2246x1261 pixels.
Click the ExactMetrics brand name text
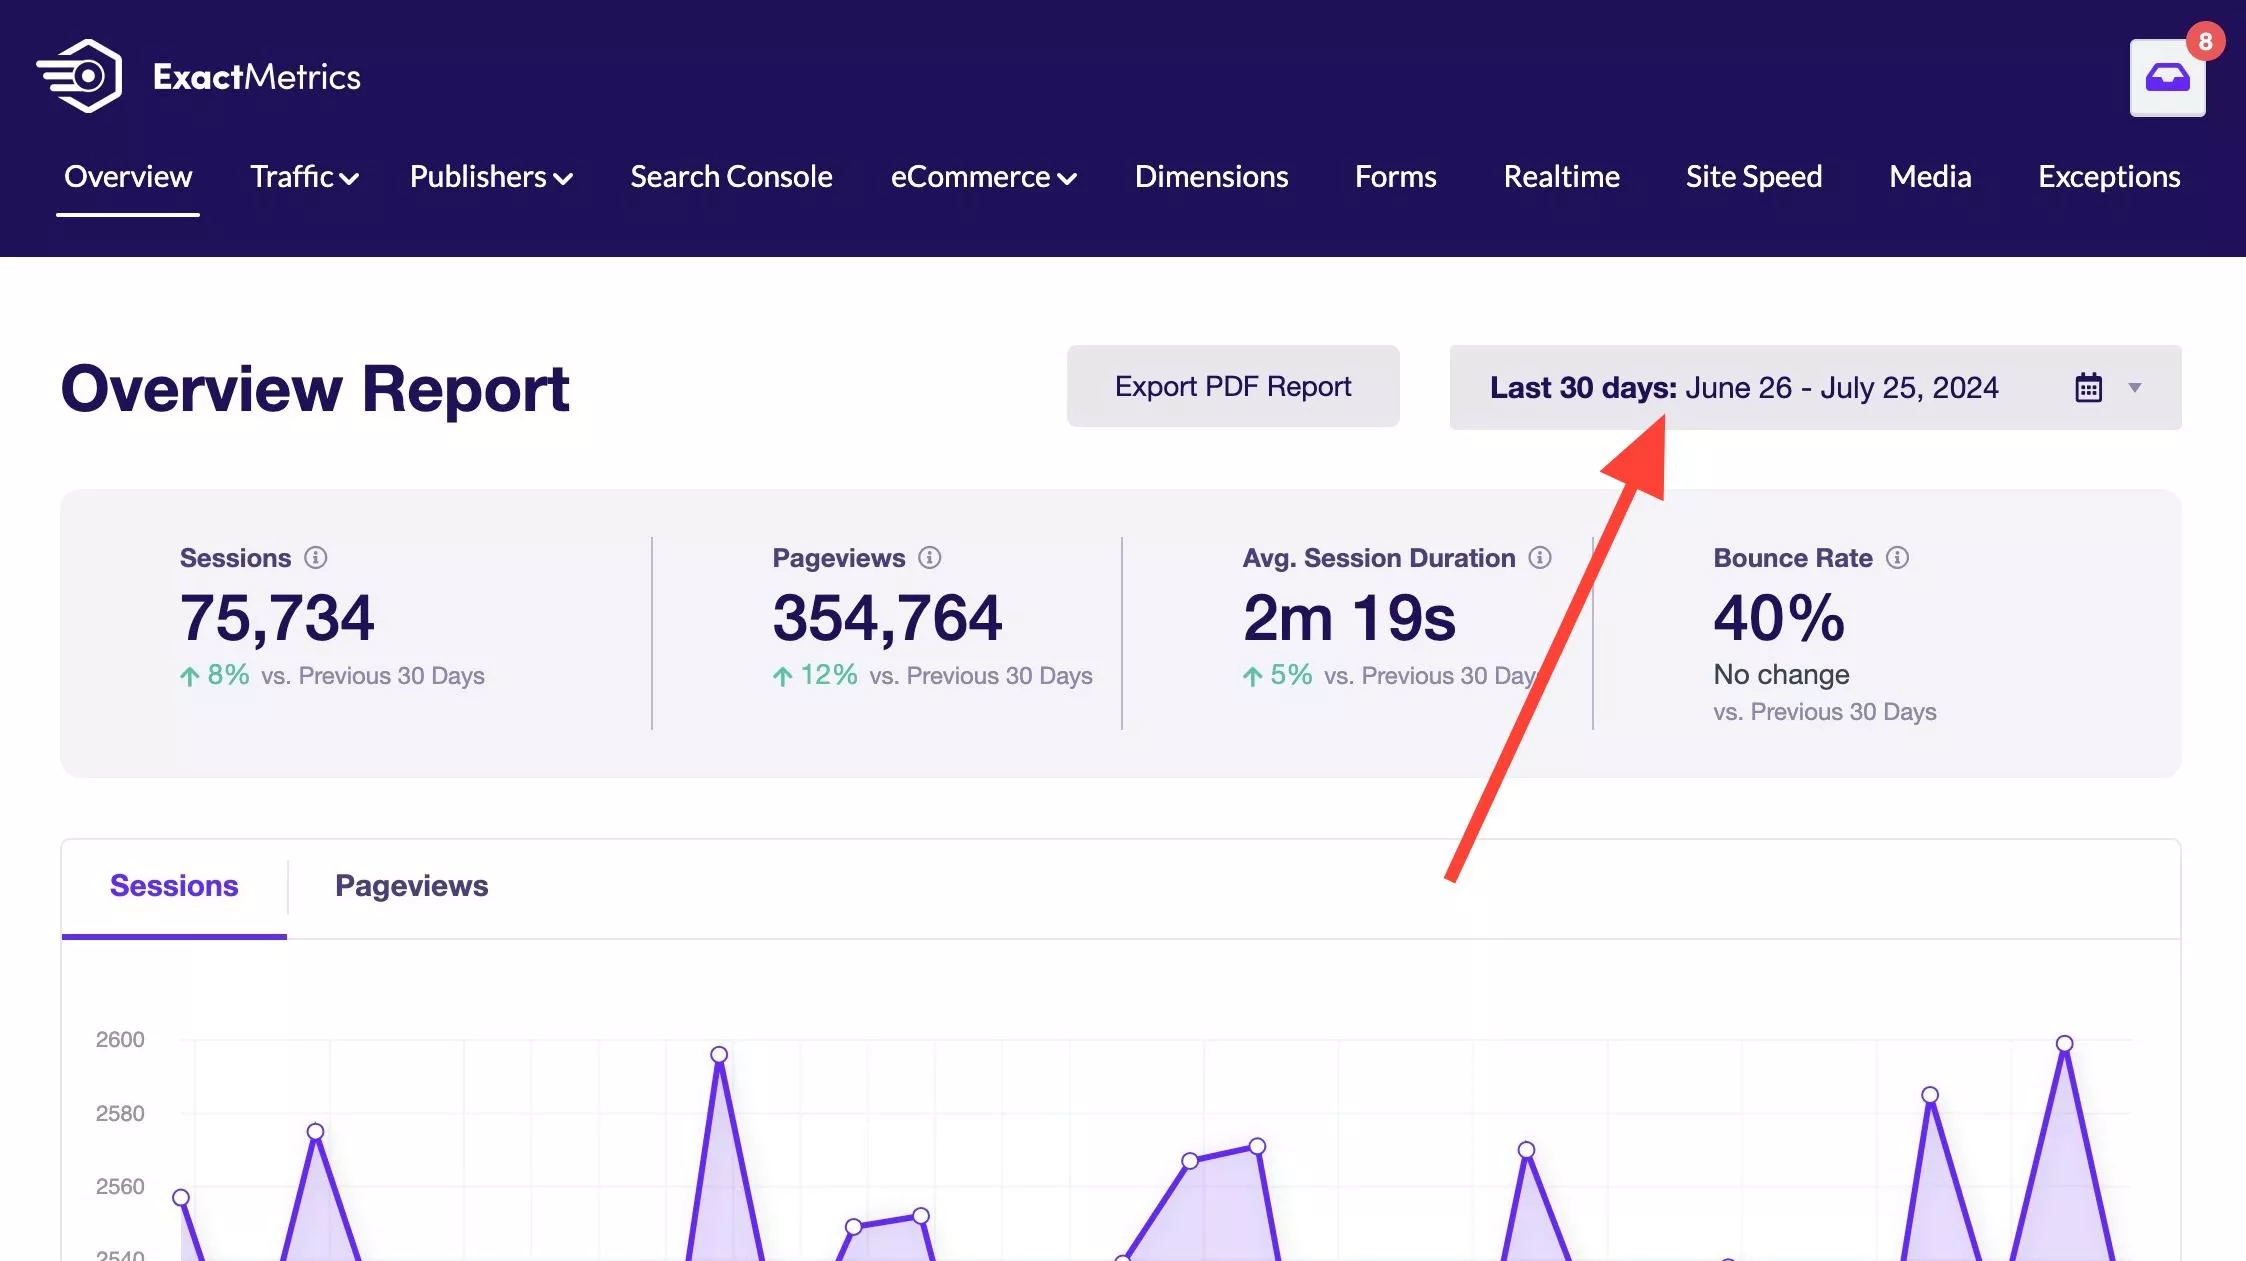[x=256, y=77]
